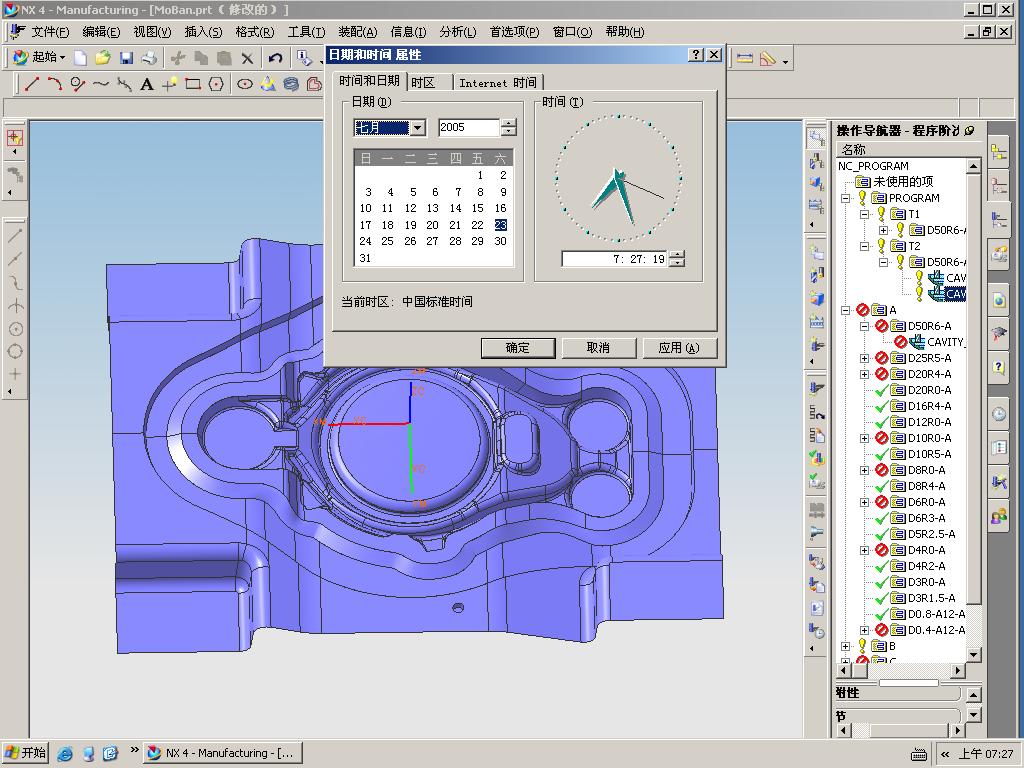1024x768 pixels.
Task: Increase the year with up spinner arrow
Action: point(509,123)
